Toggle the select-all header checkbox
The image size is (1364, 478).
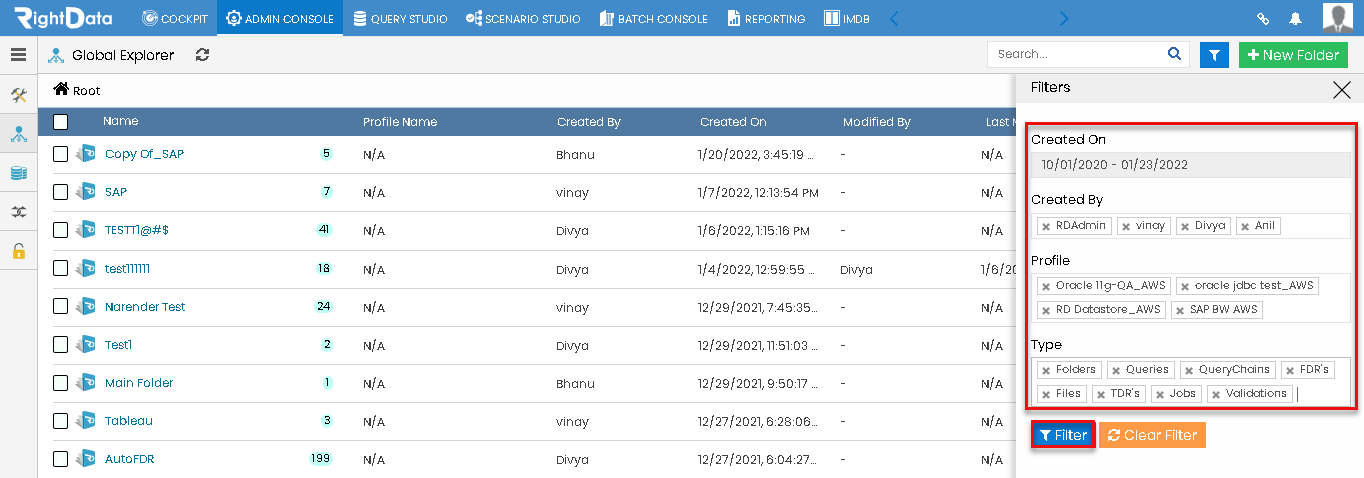pos(61,121)
